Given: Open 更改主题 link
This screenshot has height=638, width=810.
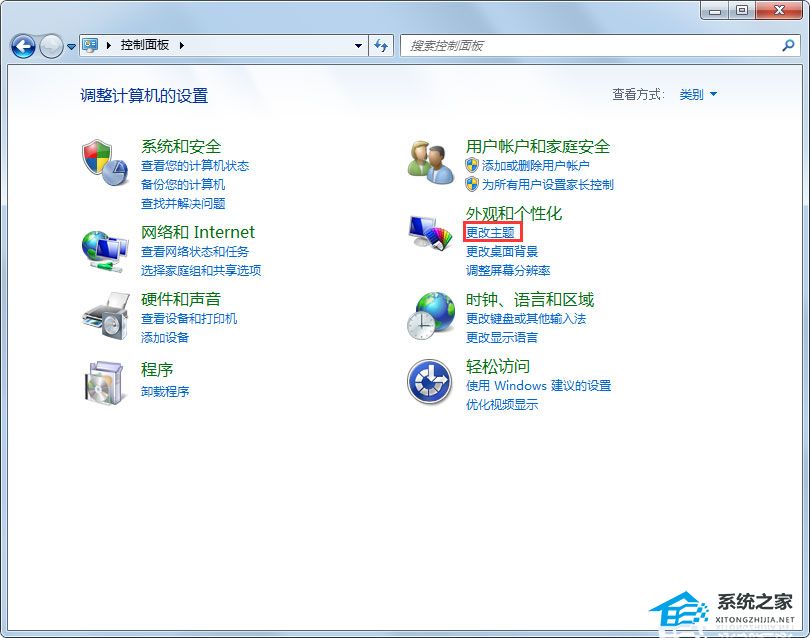Looking at the screenshot, I should [490, 232].
